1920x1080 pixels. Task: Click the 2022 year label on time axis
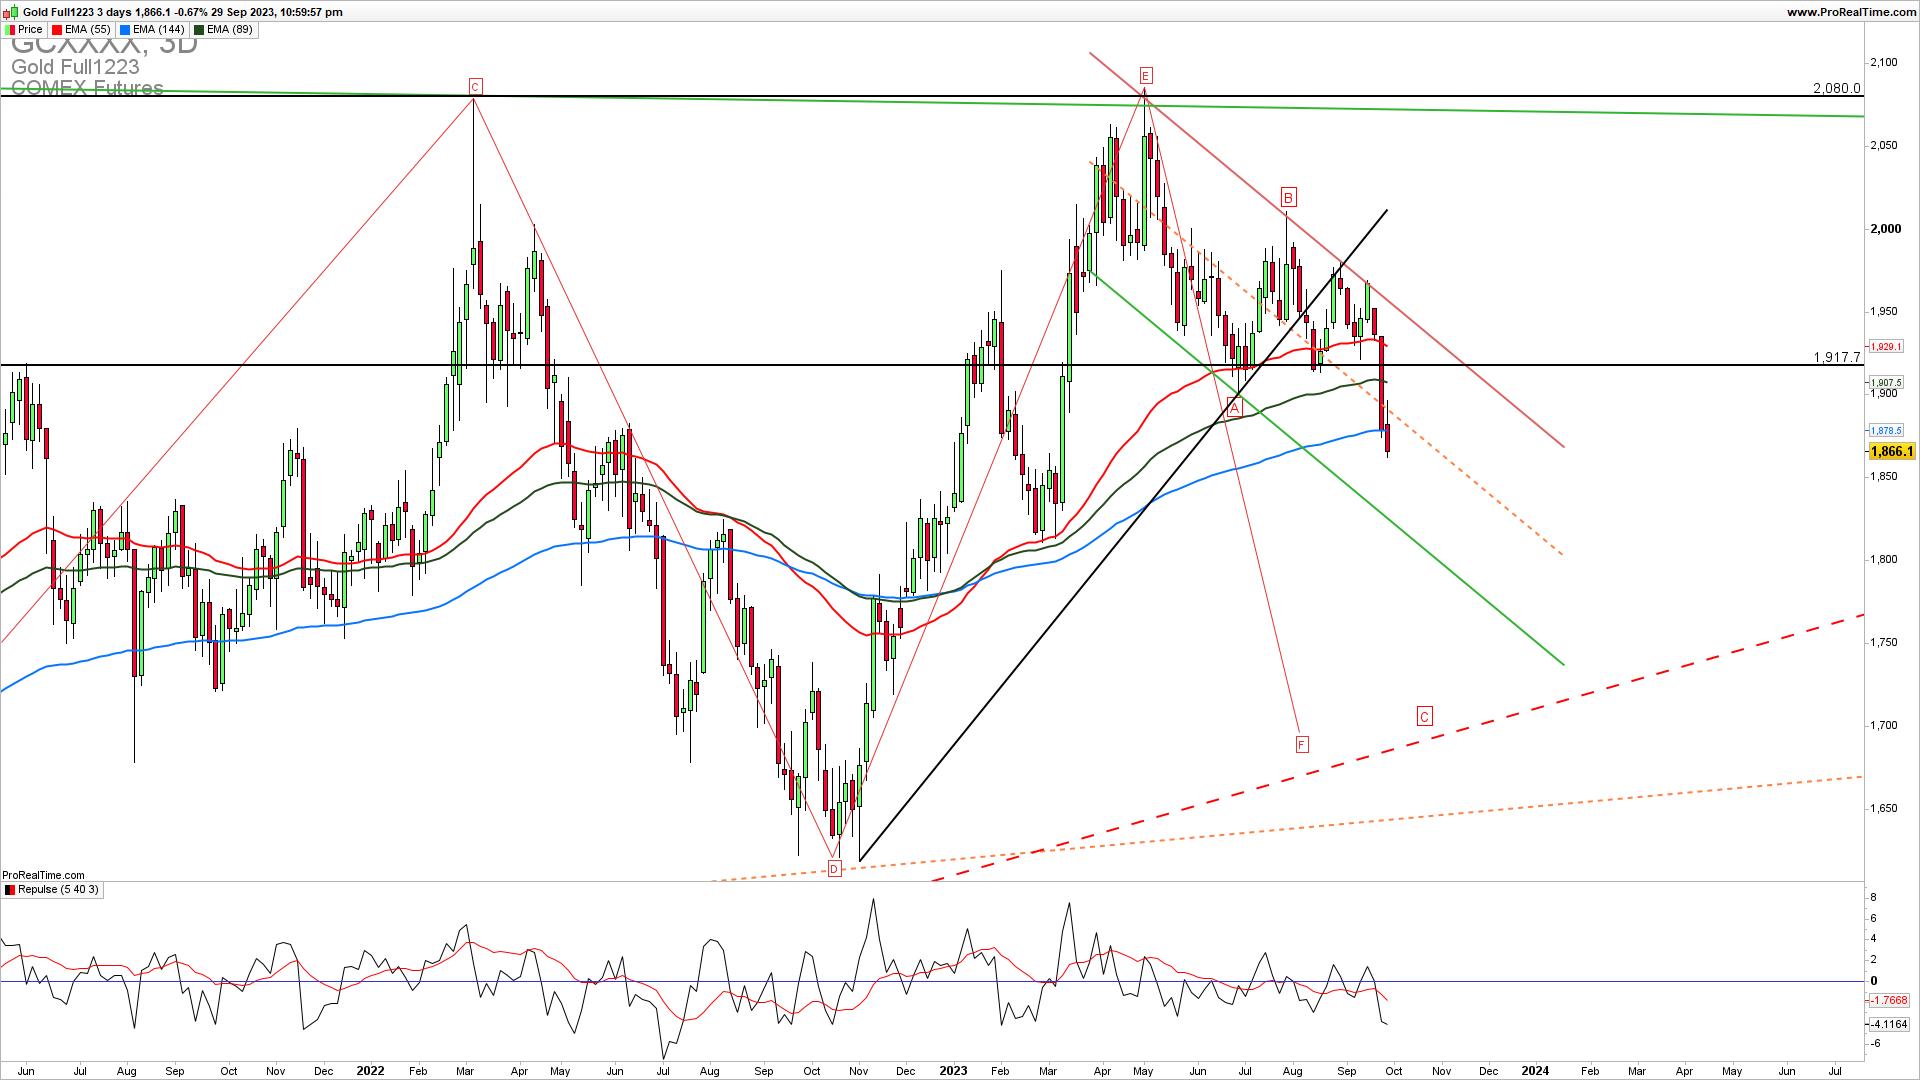(370, 1071)
